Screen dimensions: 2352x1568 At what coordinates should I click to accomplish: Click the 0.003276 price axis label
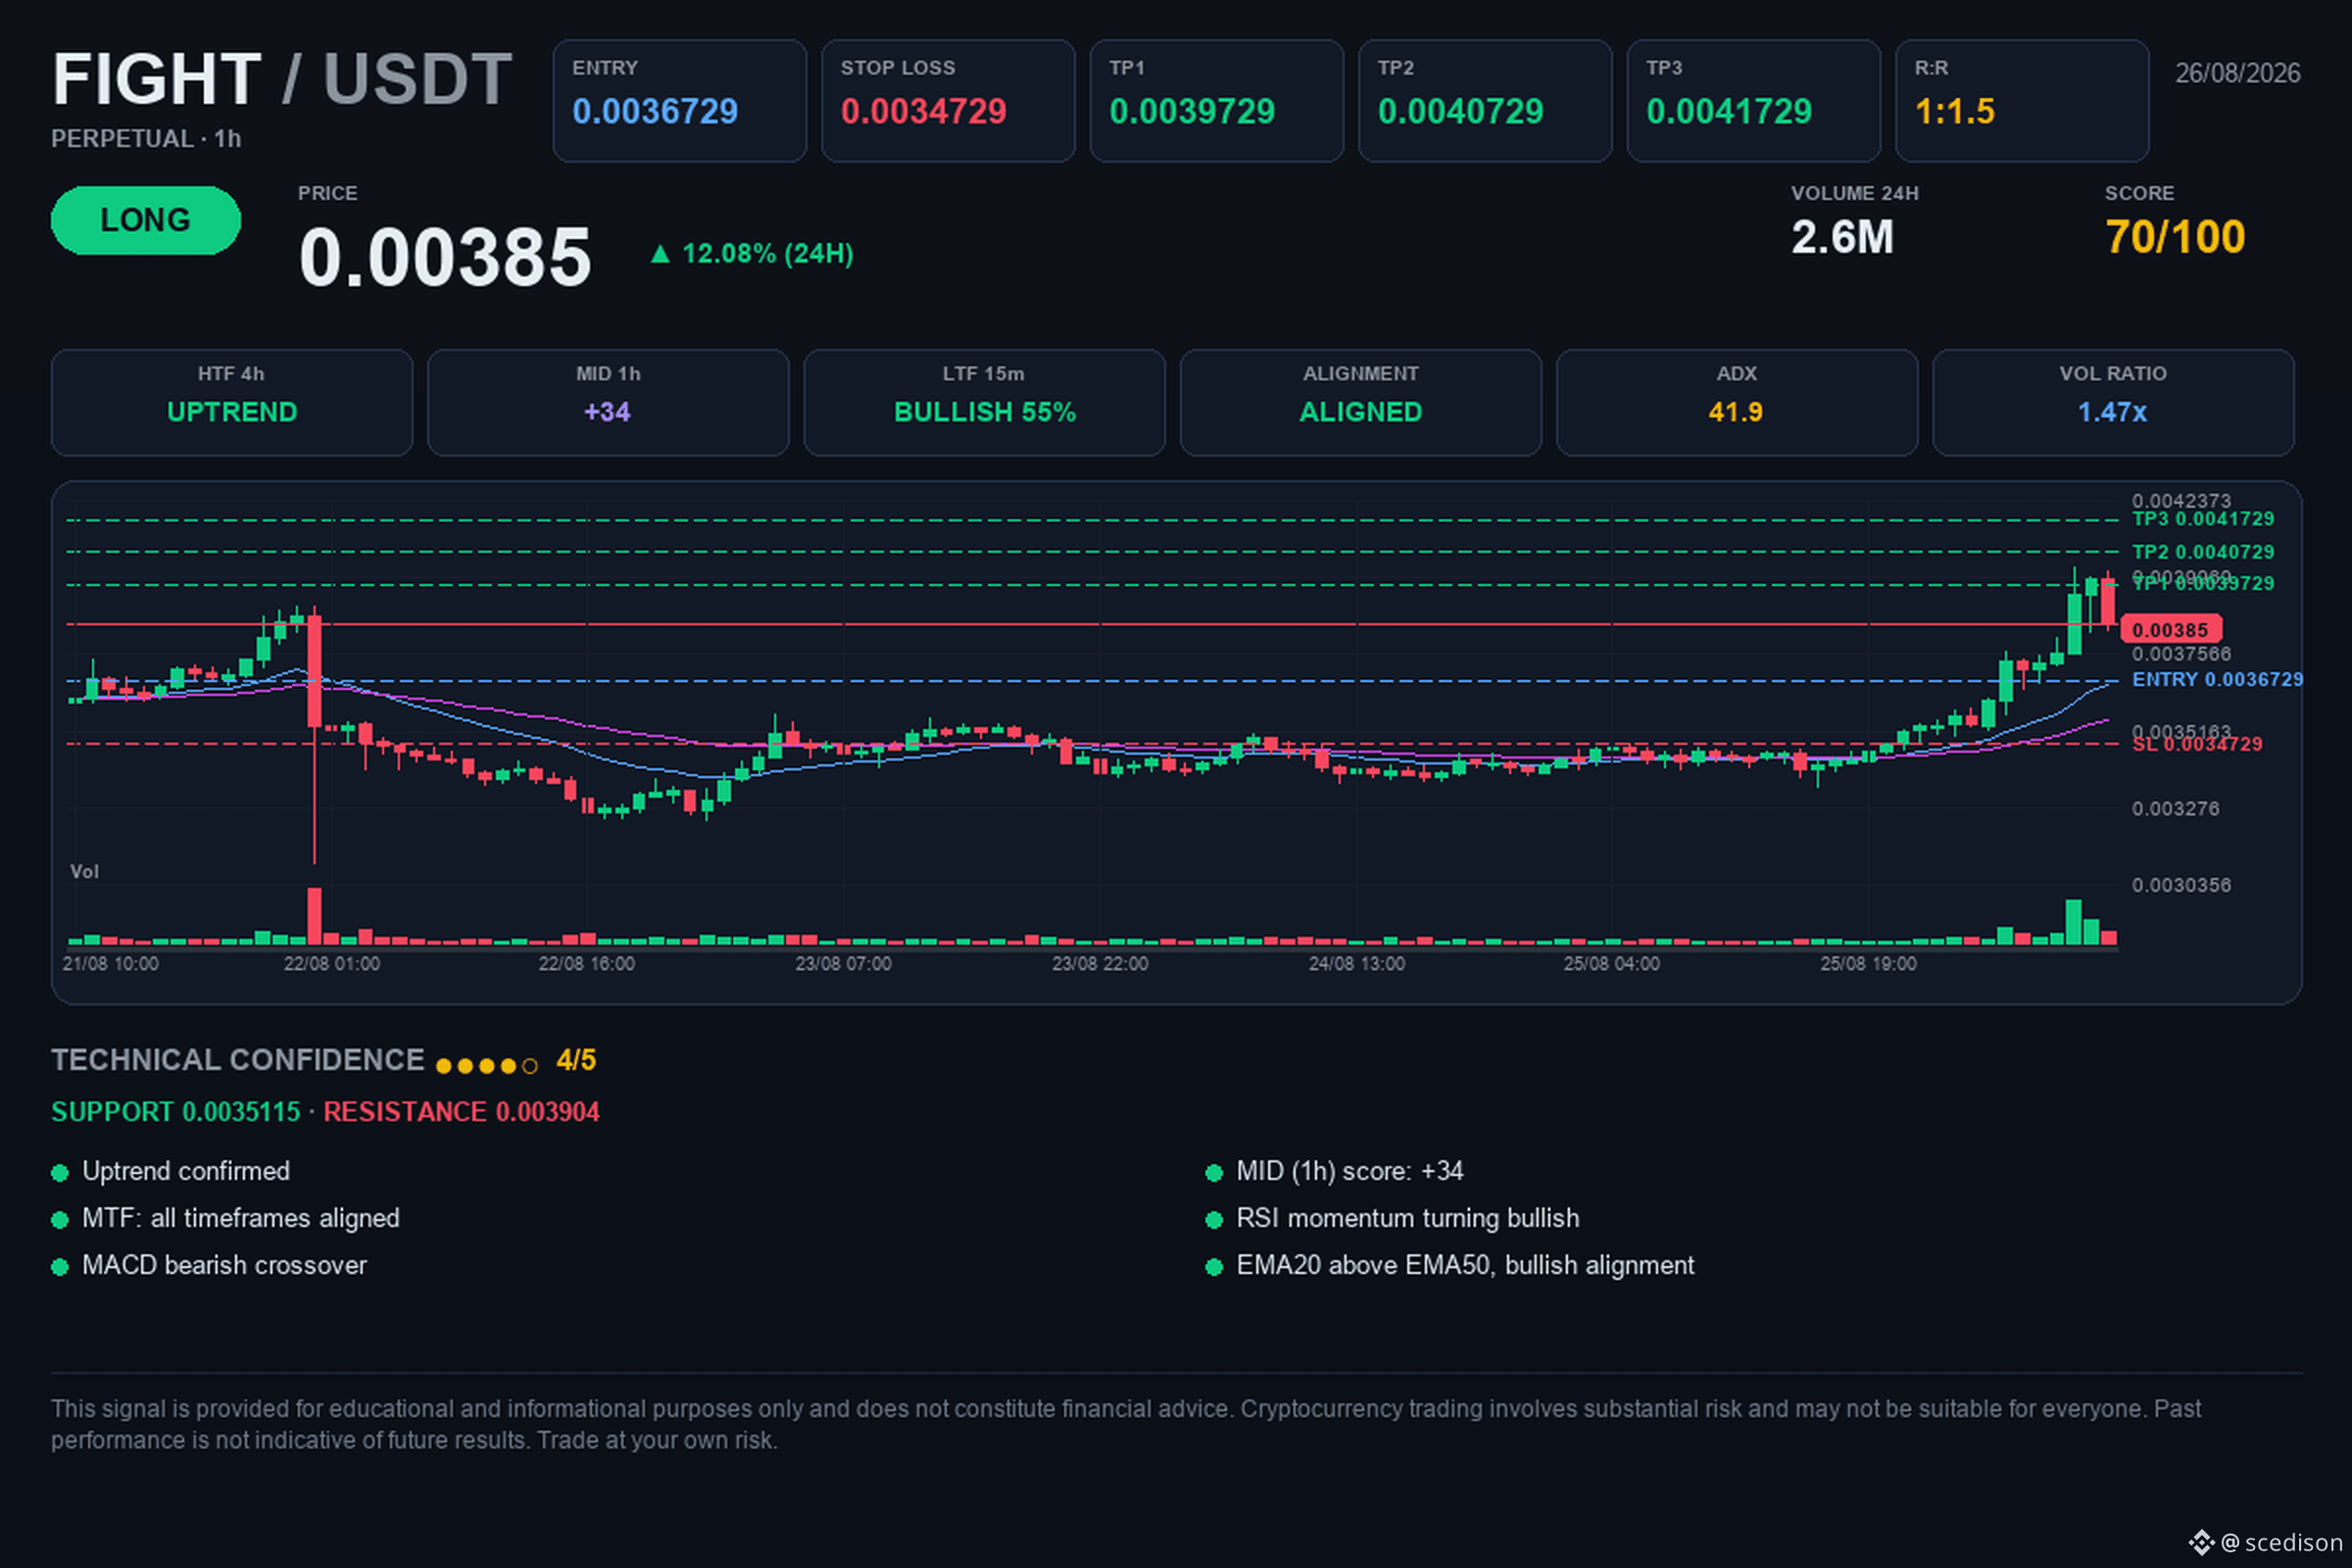click(x=2175, y=808)
